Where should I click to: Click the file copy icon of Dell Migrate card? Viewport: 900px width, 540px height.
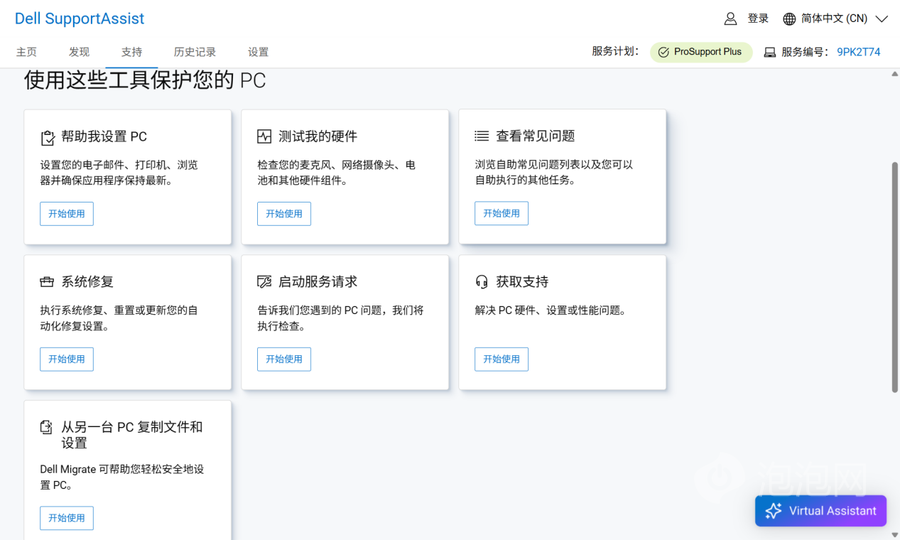(46, 428)
